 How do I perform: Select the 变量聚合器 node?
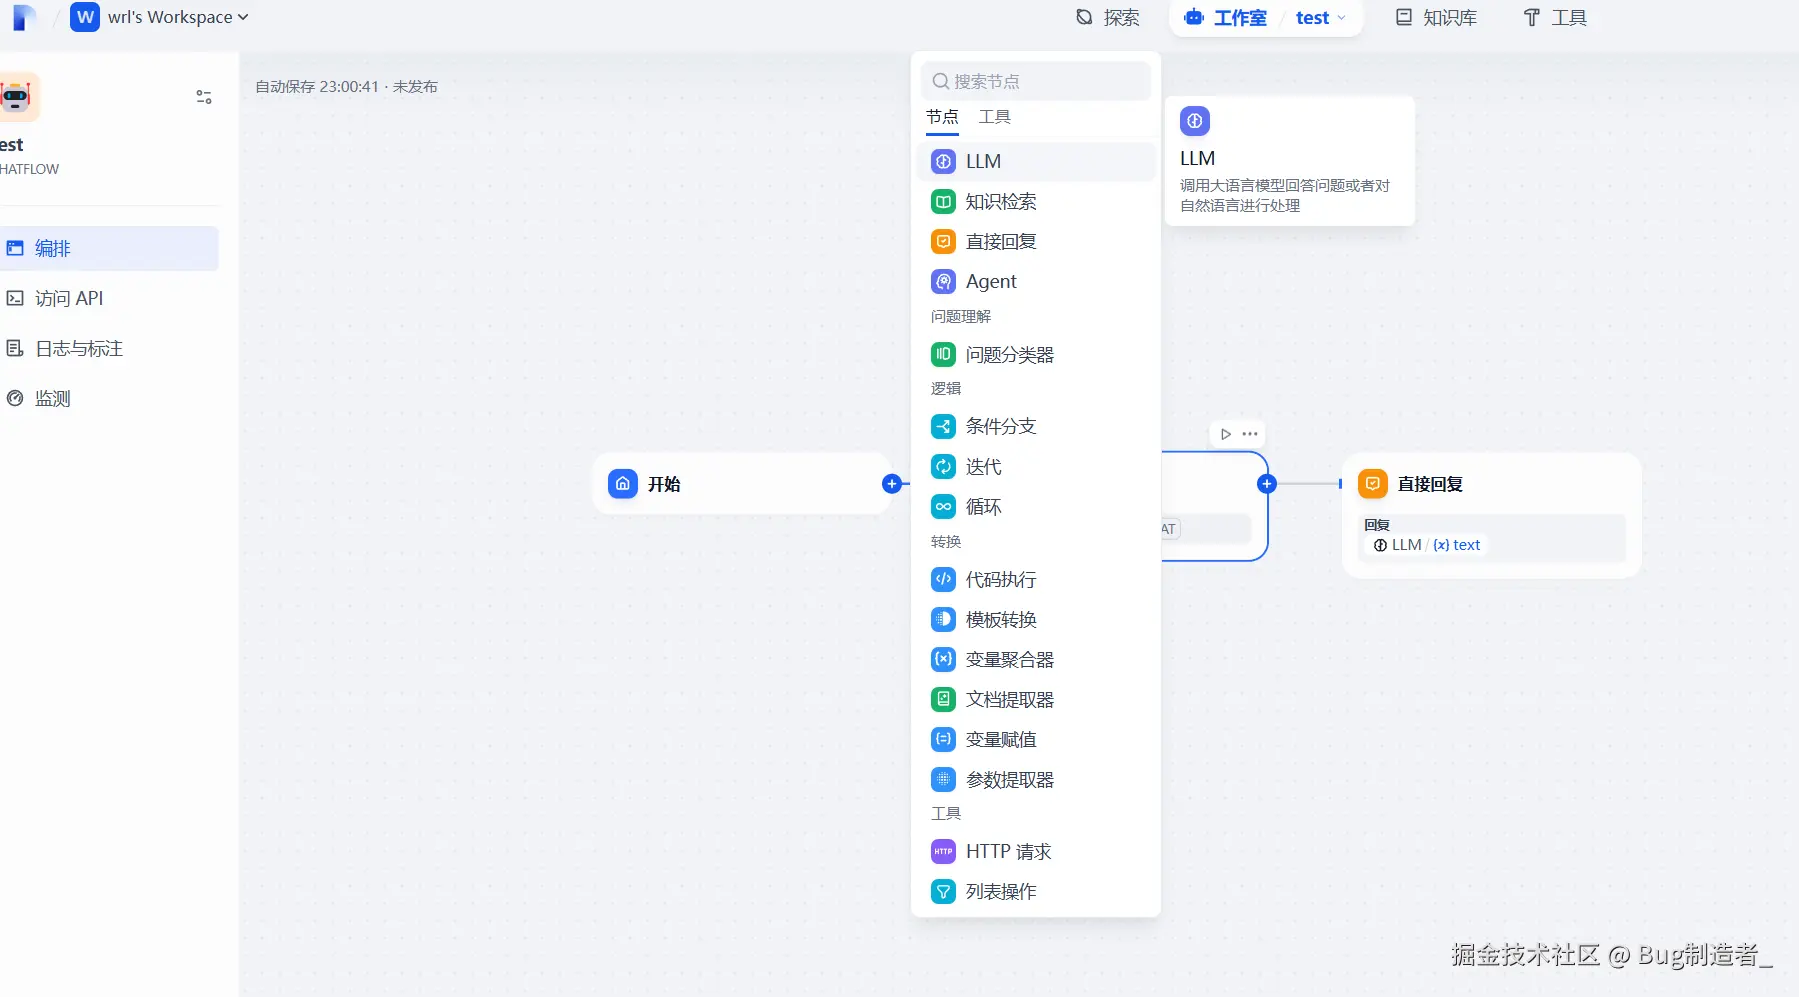(1010, 659)
